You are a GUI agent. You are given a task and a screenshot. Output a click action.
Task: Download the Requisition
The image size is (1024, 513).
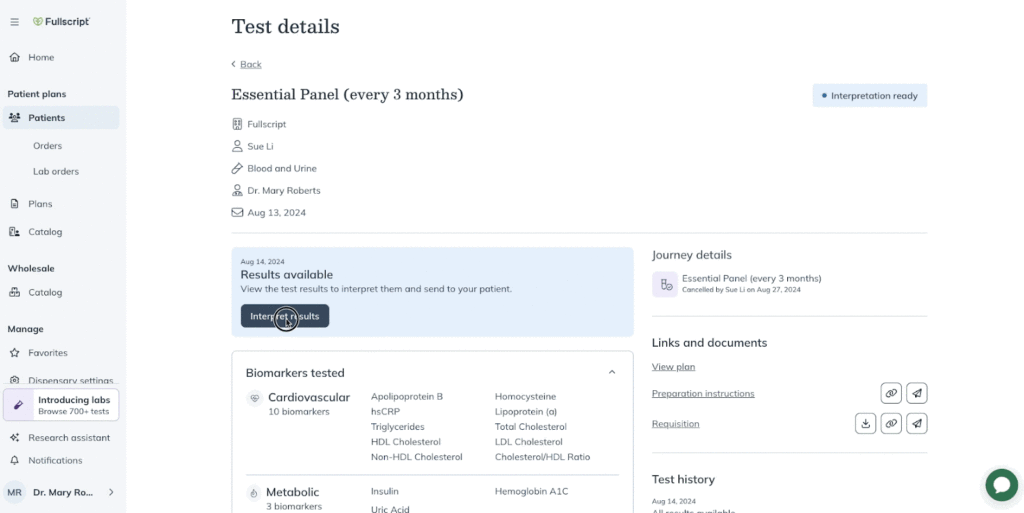(865, 424)
